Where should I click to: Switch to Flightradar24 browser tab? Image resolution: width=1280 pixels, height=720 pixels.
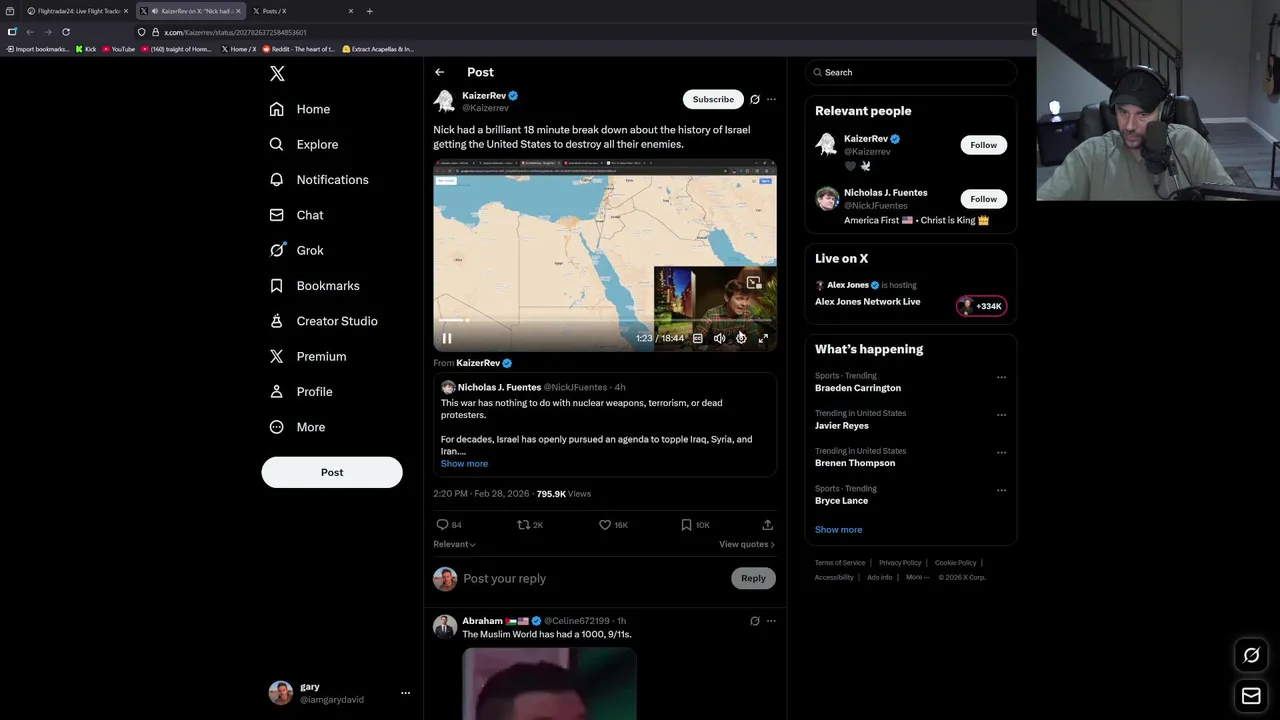(x=78, y=11)
